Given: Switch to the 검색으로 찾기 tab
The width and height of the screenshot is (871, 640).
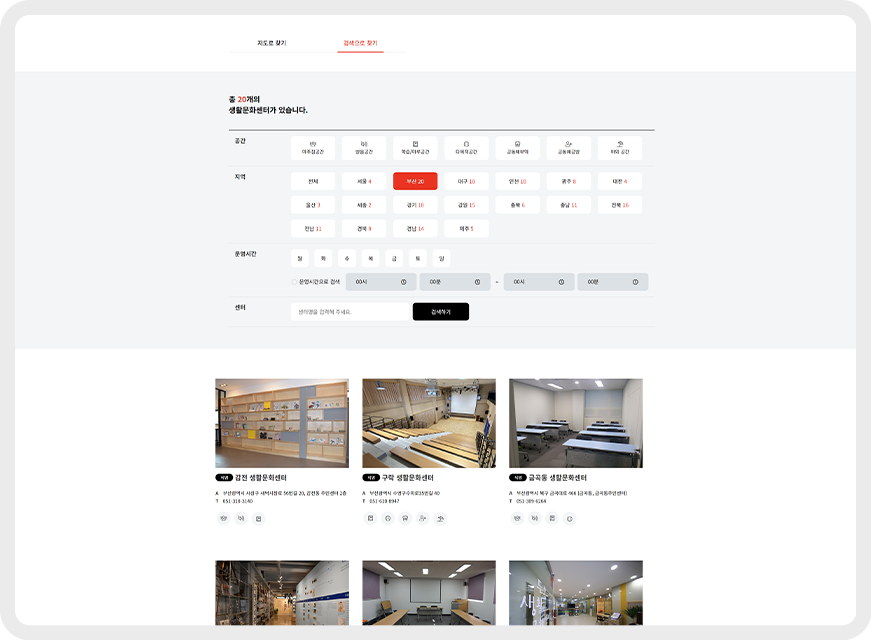Looking at the screenshot, I should pos(361,43).
